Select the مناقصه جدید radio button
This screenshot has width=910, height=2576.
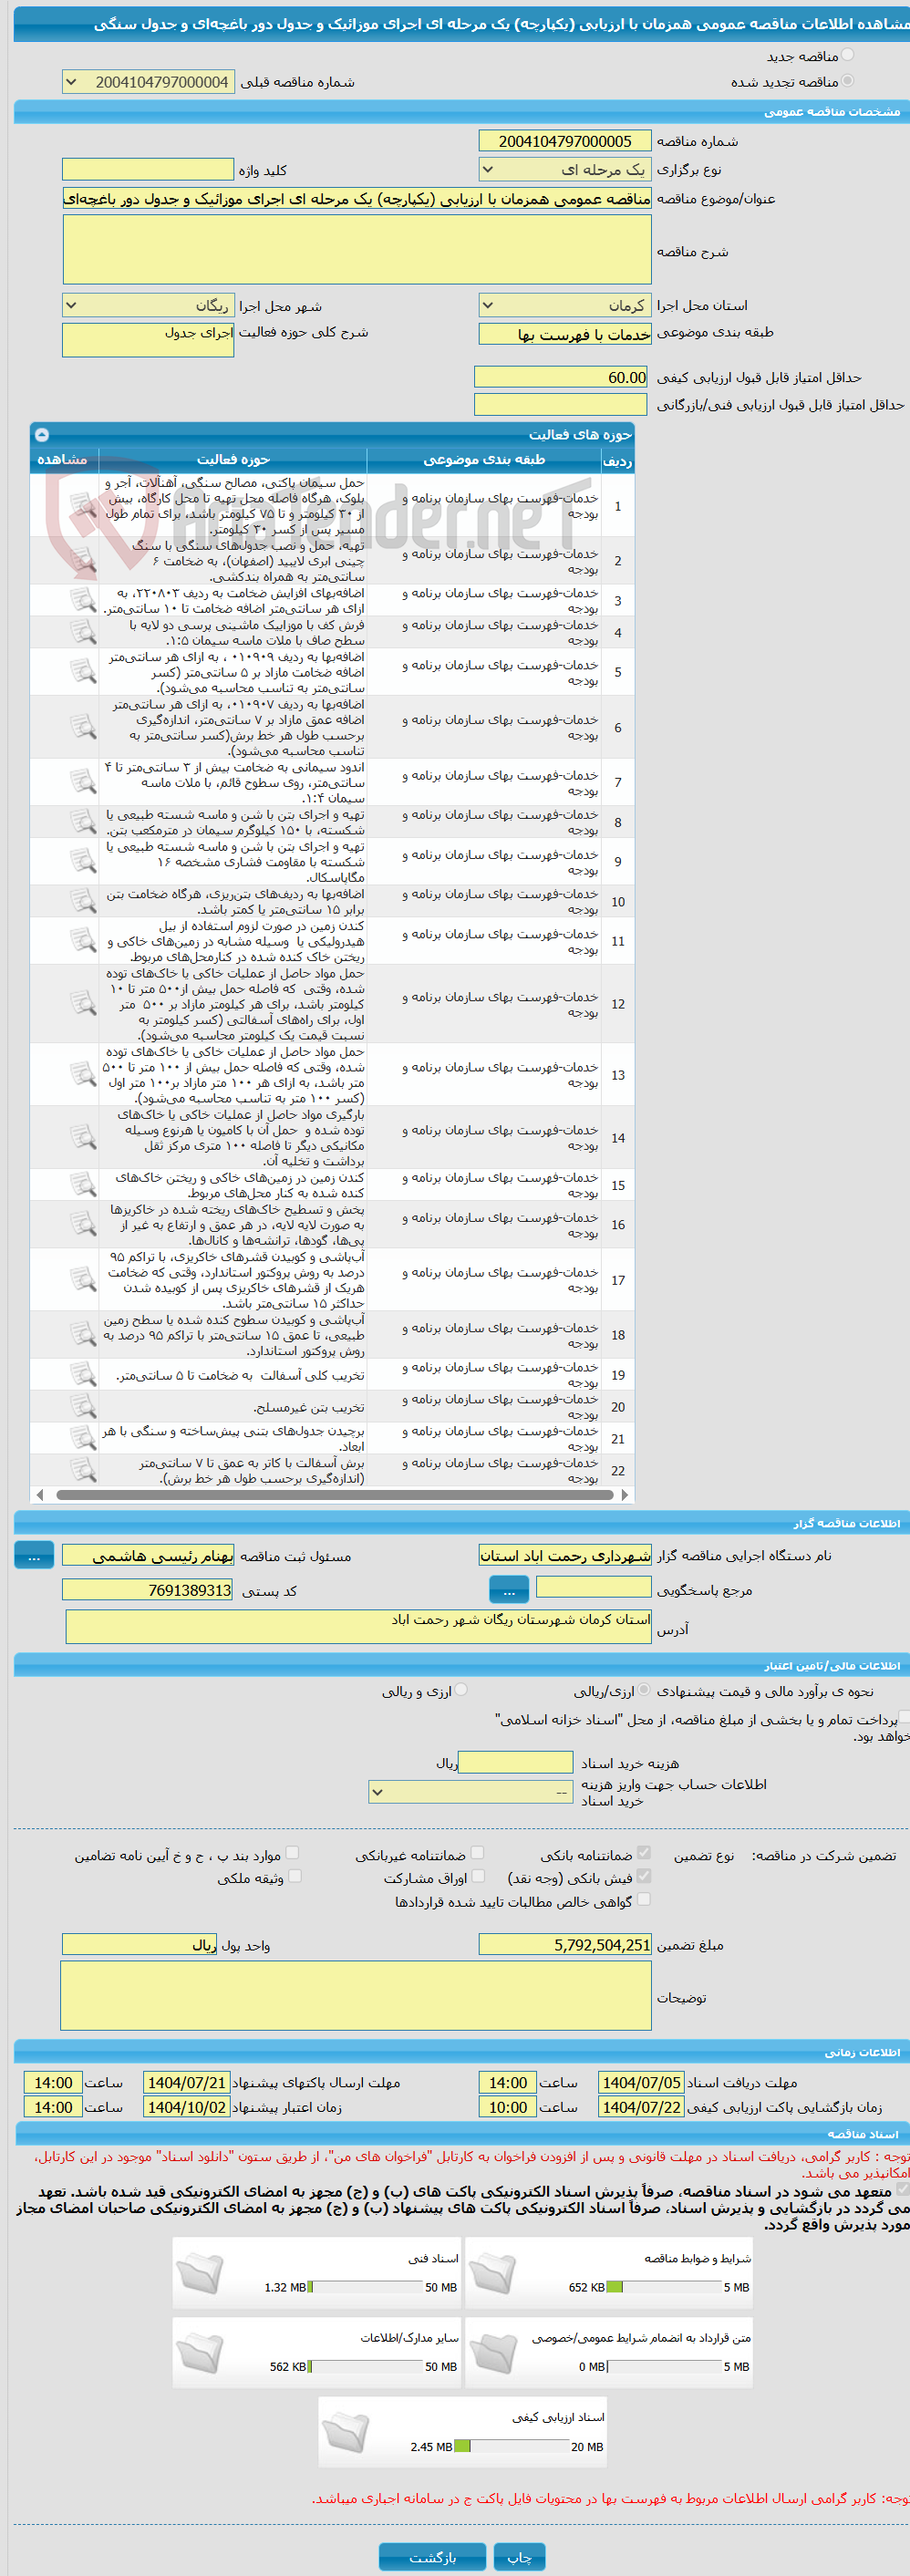point(848,55)
